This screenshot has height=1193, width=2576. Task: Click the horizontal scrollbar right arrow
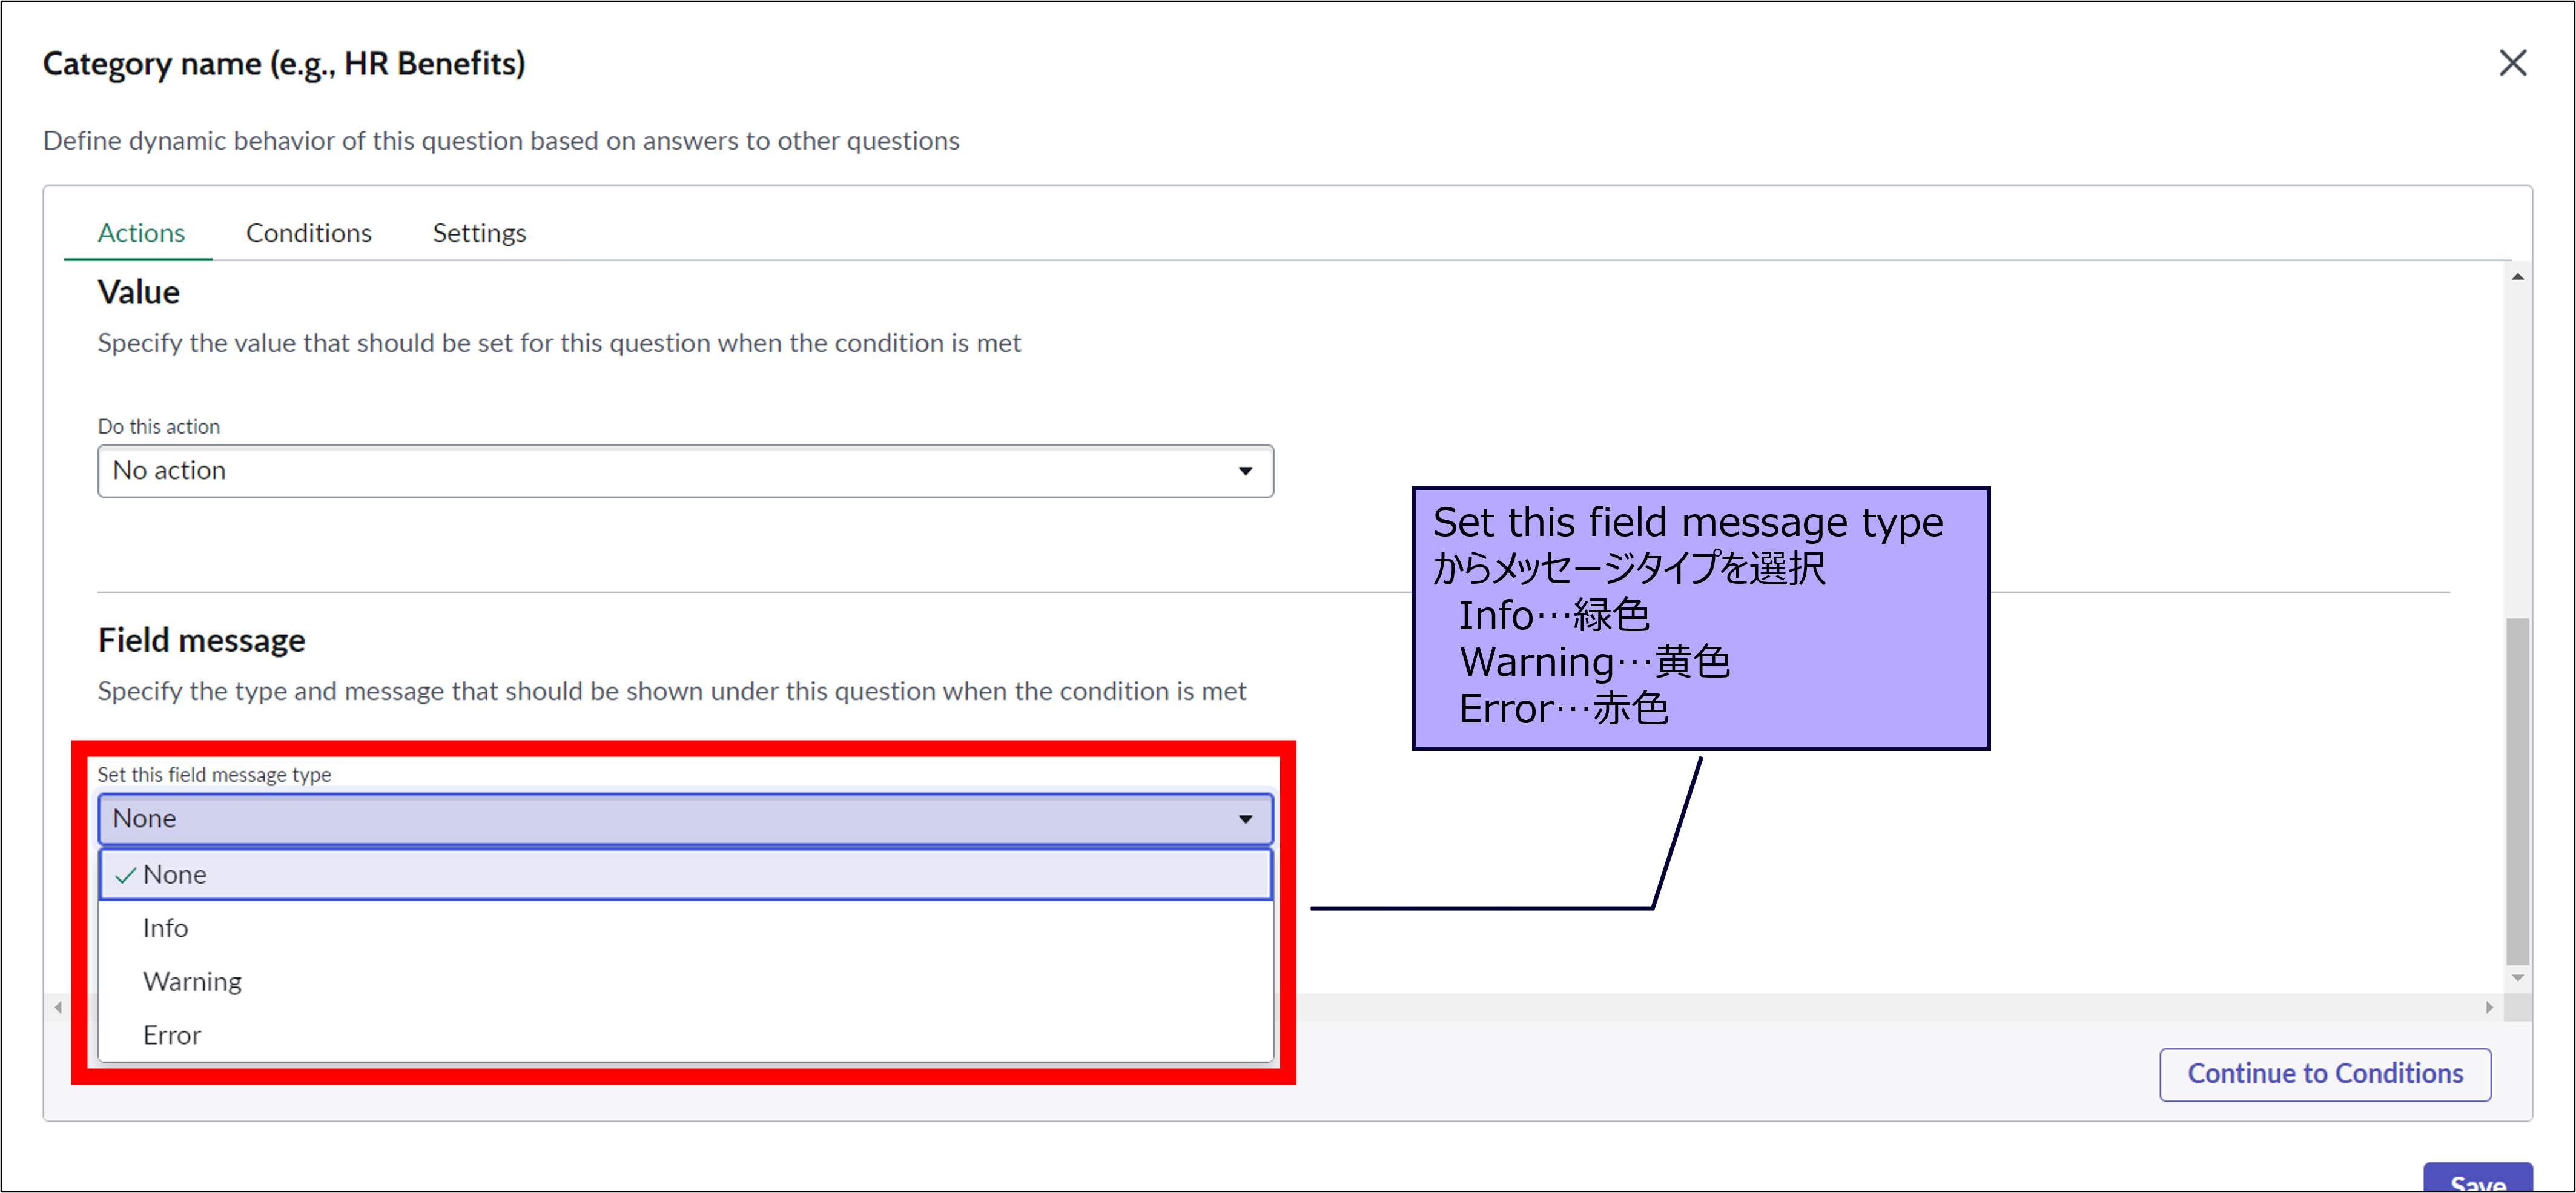coord(2489,1007)
